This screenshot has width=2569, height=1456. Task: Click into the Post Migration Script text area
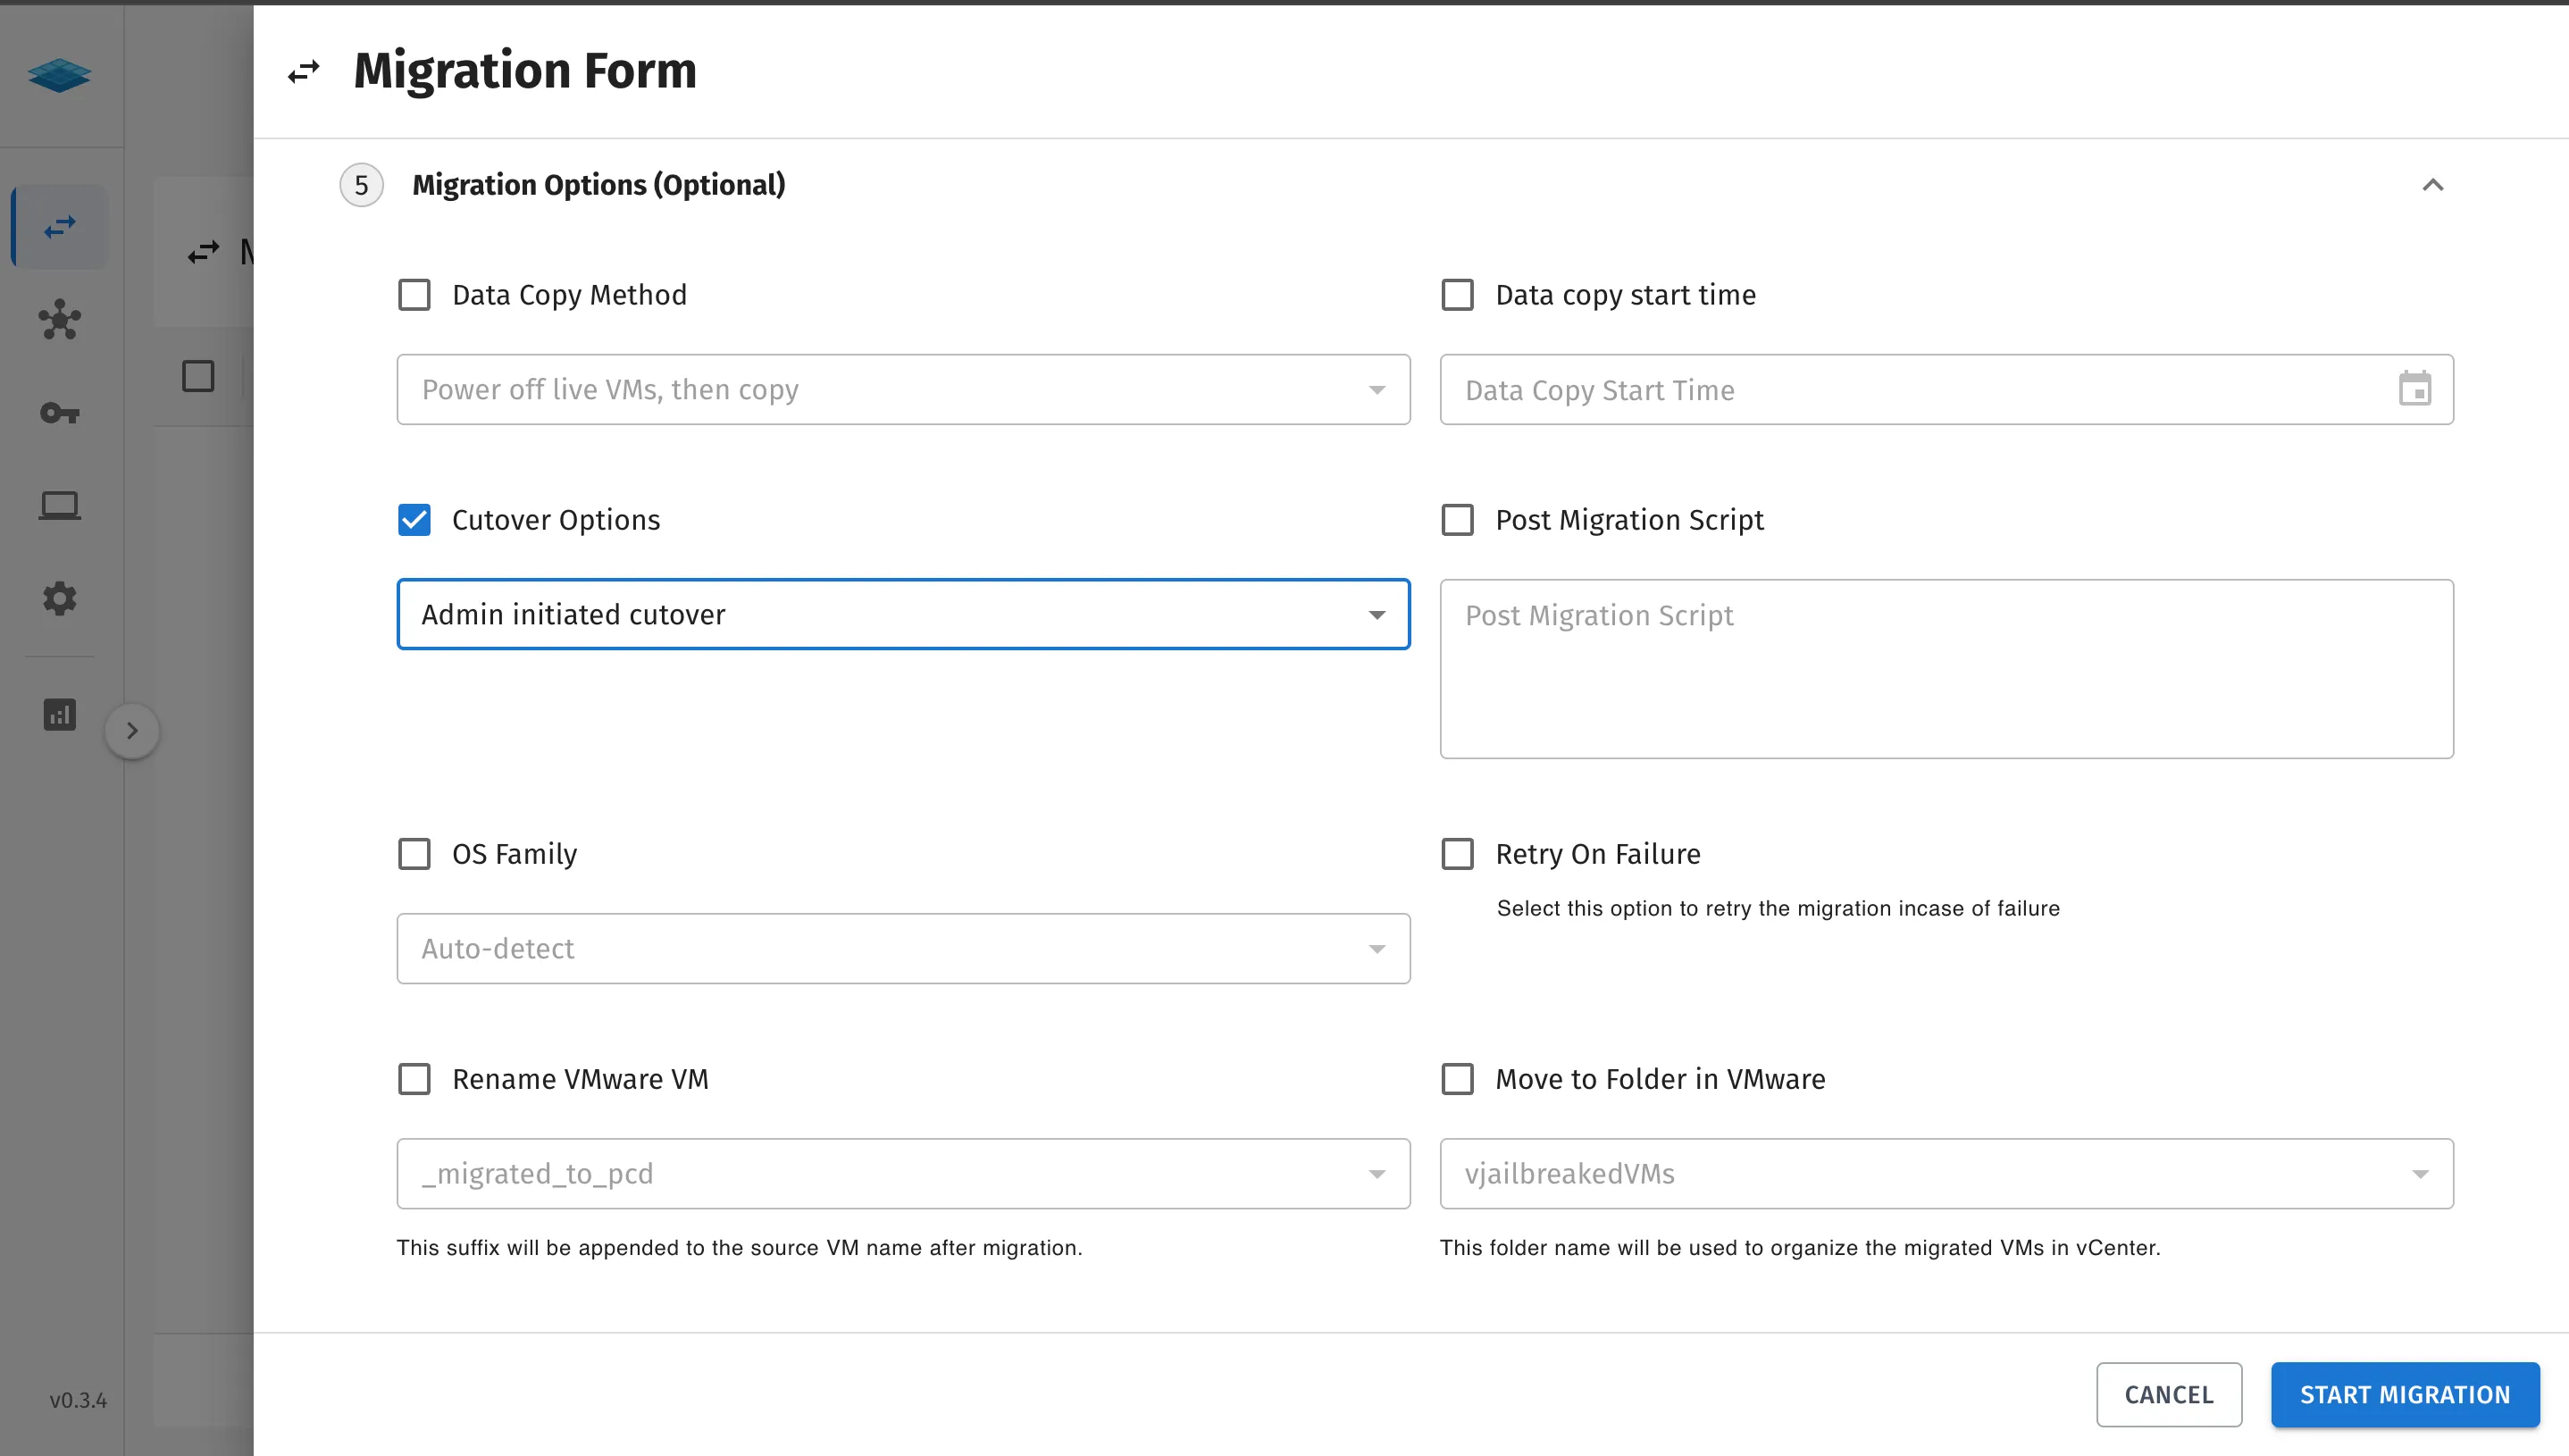point(1945,668)
